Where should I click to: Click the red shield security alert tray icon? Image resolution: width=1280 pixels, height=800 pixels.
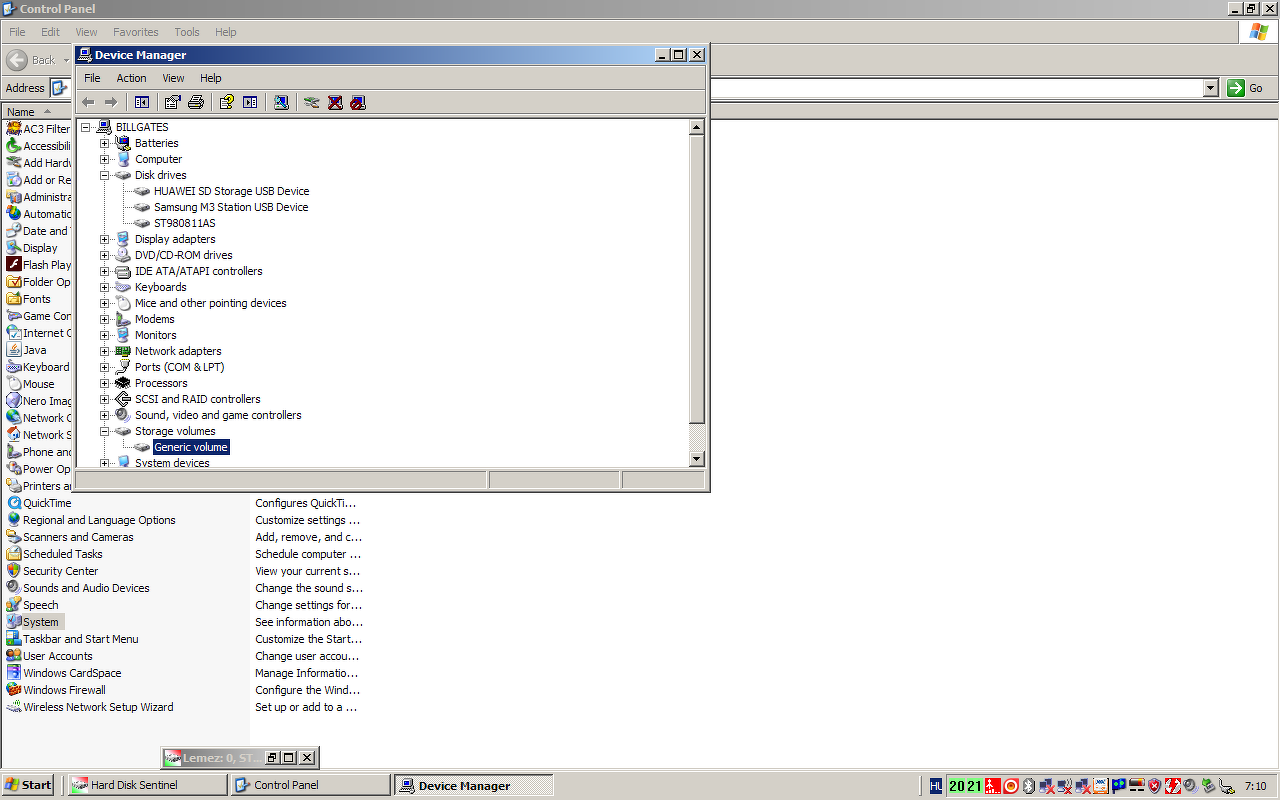click(1154, 786)
